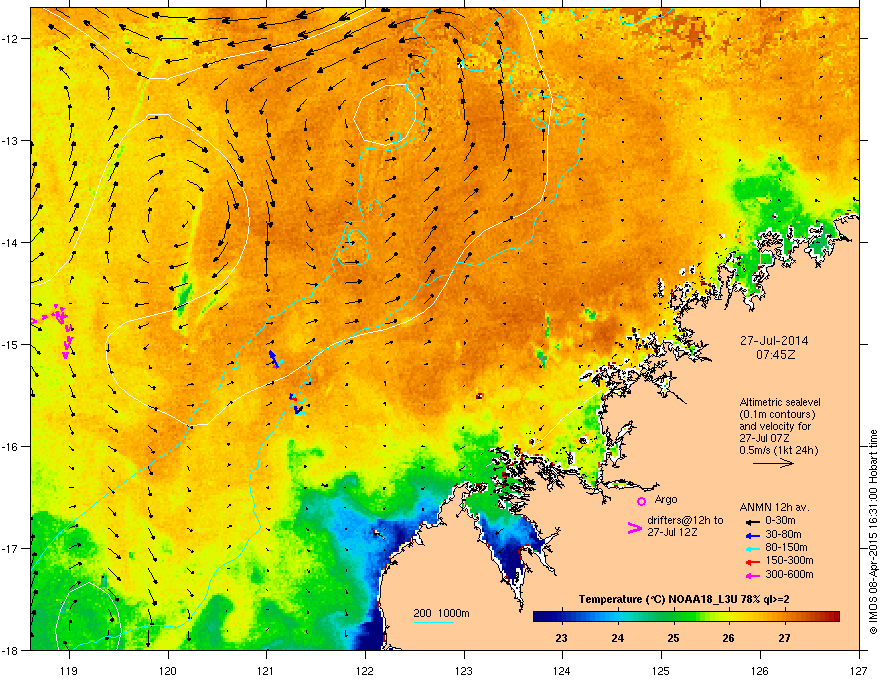This screenshot has width=880, height=680.
Task: Click the 'ANMN 12h av.' legend heading
Action: coord(774,507)
